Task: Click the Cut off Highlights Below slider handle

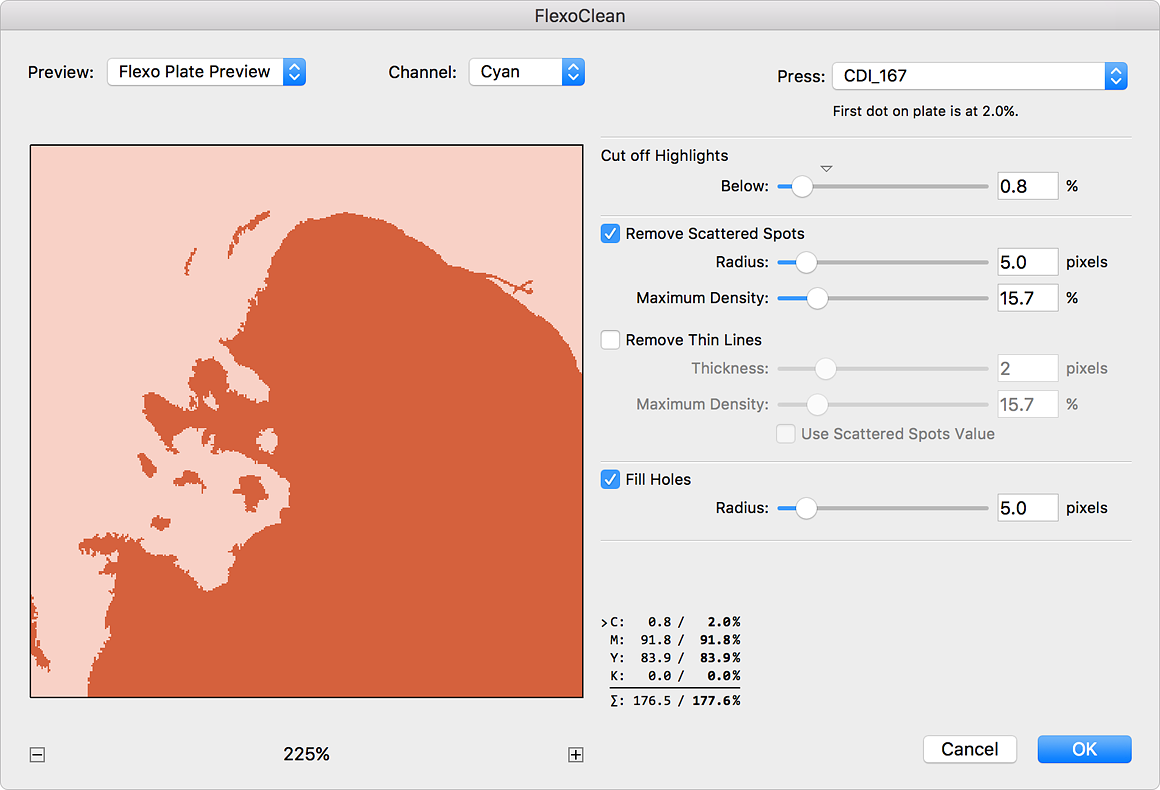Action: pos(801,186)
